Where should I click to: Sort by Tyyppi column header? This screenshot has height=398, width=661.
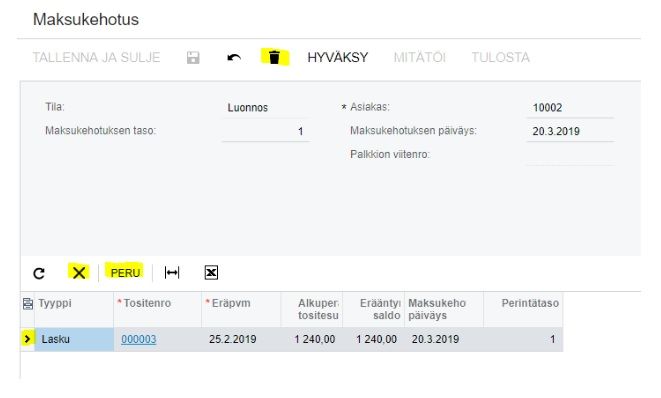point(74,309)
